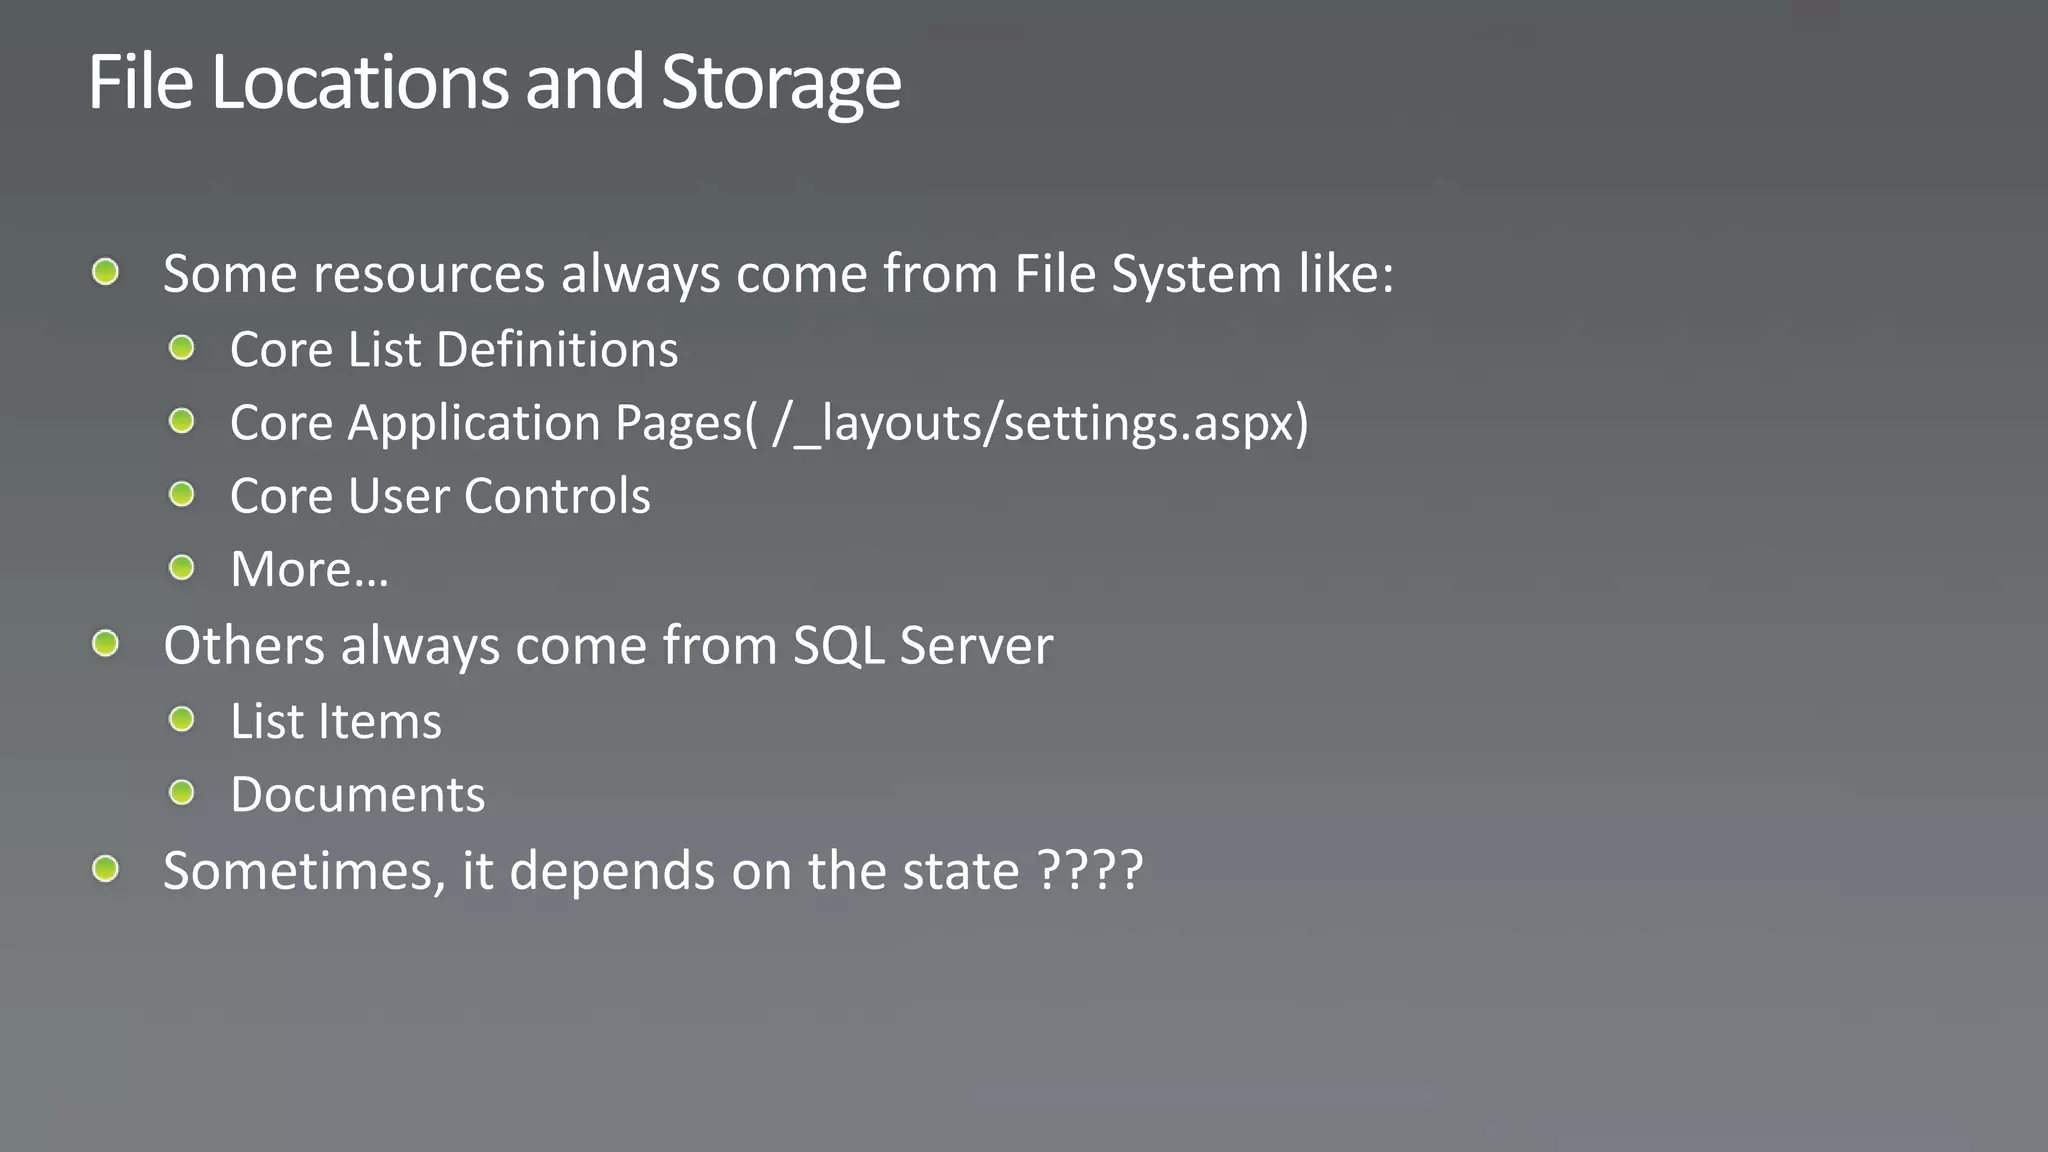This screenshot has width=2048, height=1152.
Task: Click the green bullet beside "Core List Definitions"
Action: (x=181, y=348)
